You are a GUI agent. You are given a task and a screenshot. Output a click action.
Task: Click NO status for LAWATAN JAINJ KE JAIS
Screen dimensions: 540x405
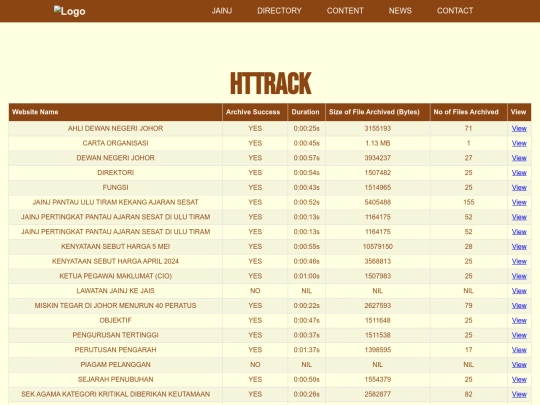pyautogui.click(x=255, y=291)
